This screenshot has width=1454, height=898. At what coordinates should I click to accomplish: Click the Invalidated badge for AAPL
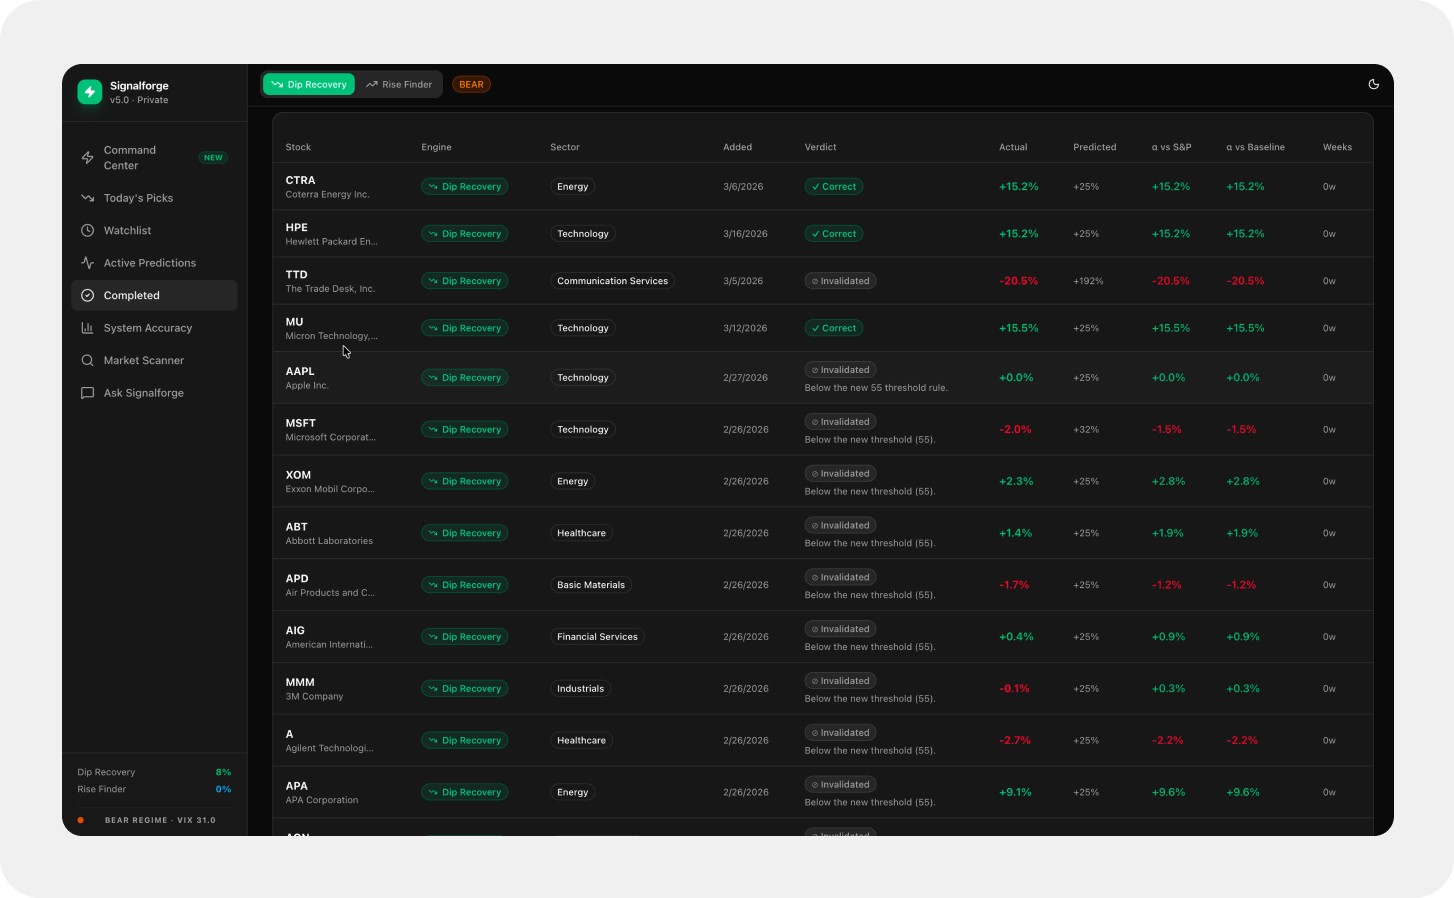pos(840,370)
